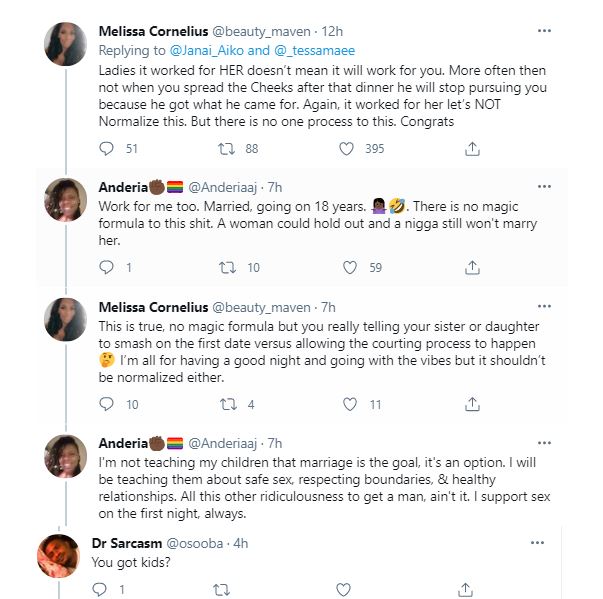Like Melissa's tweet with 11 likes
603x599 pixels.
tap(347, 405)
